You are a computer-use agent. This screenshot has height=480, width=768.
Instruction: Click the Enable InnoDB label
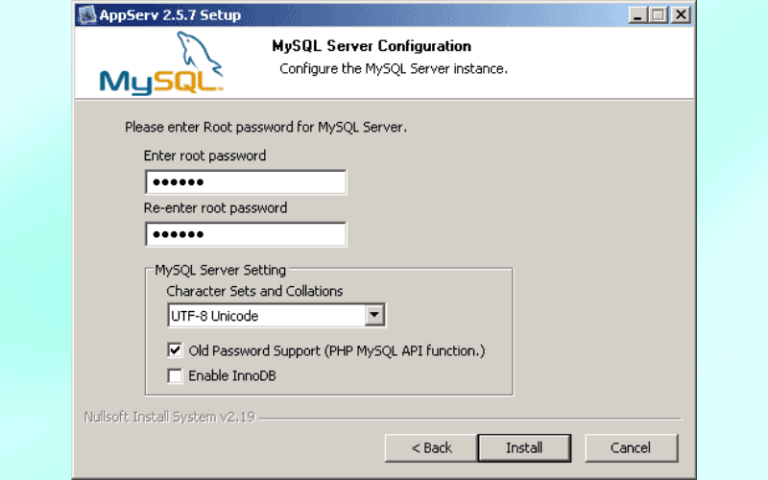[232, 376]
